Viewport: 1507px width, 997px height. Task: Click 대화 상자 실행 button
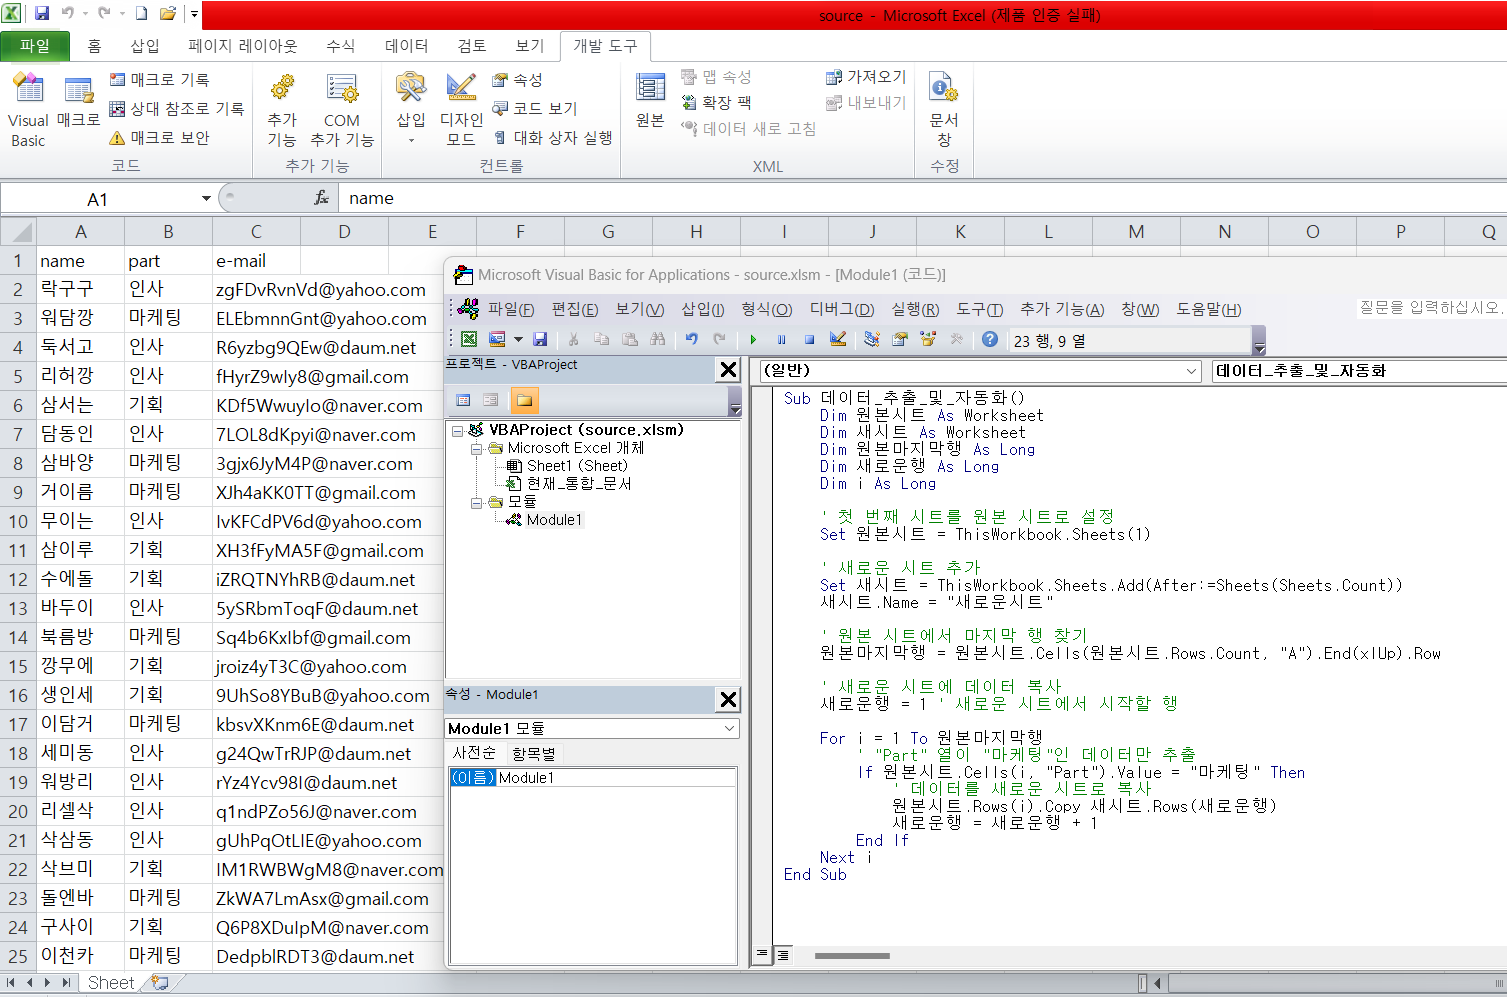(x=553, y=137)
